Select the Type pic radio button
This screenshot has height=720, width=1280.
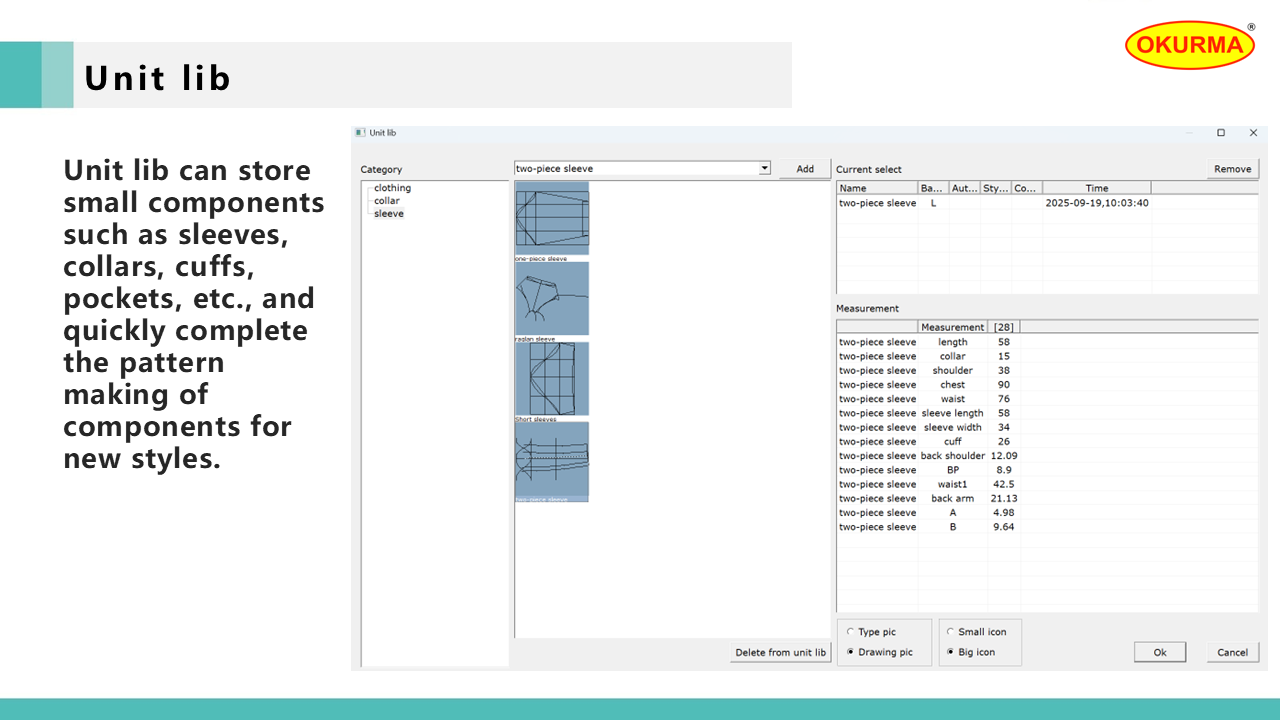[x=851, y=632]
